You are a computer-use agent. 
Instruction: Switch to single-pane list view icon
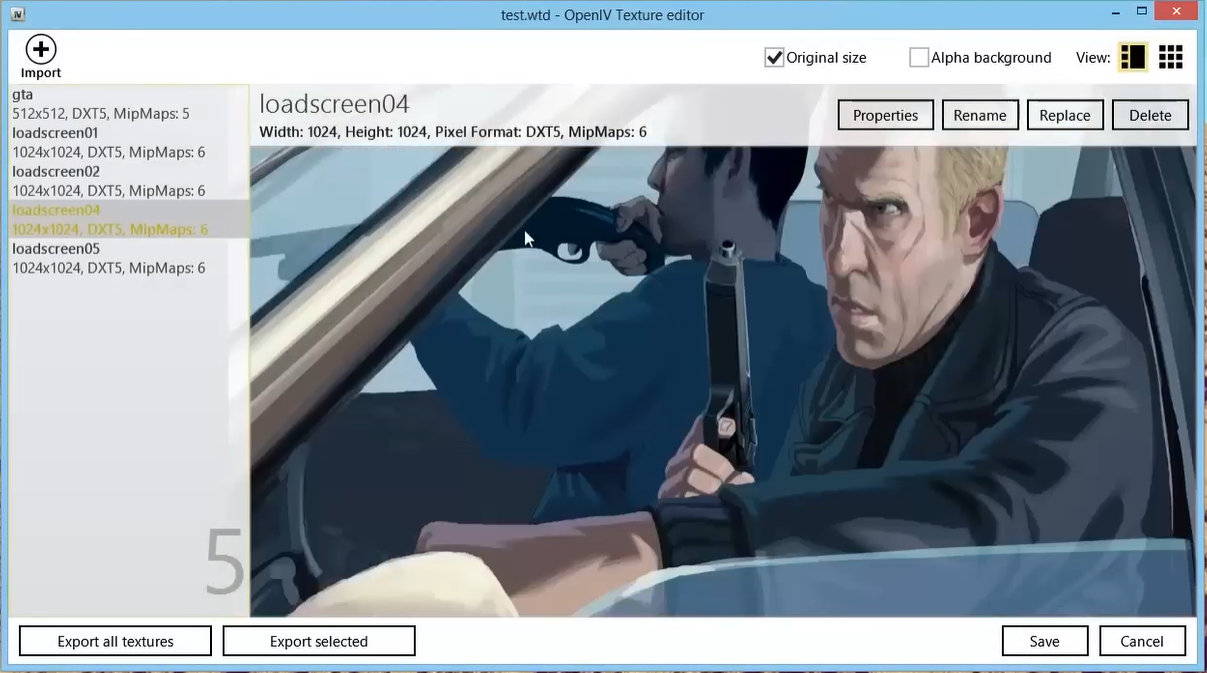click(1132, 57)
